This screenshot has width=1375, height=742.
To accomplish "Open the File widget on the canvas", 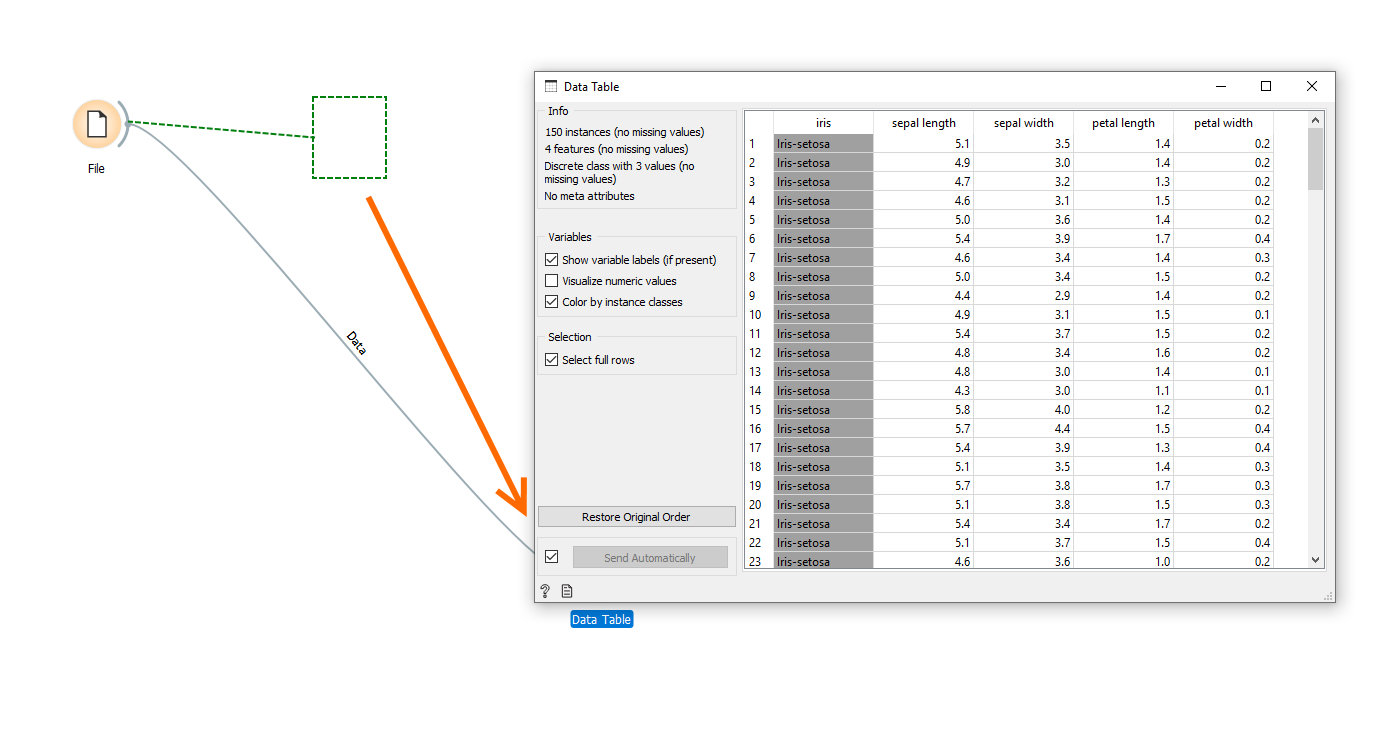I will click(x=96, y=124).
